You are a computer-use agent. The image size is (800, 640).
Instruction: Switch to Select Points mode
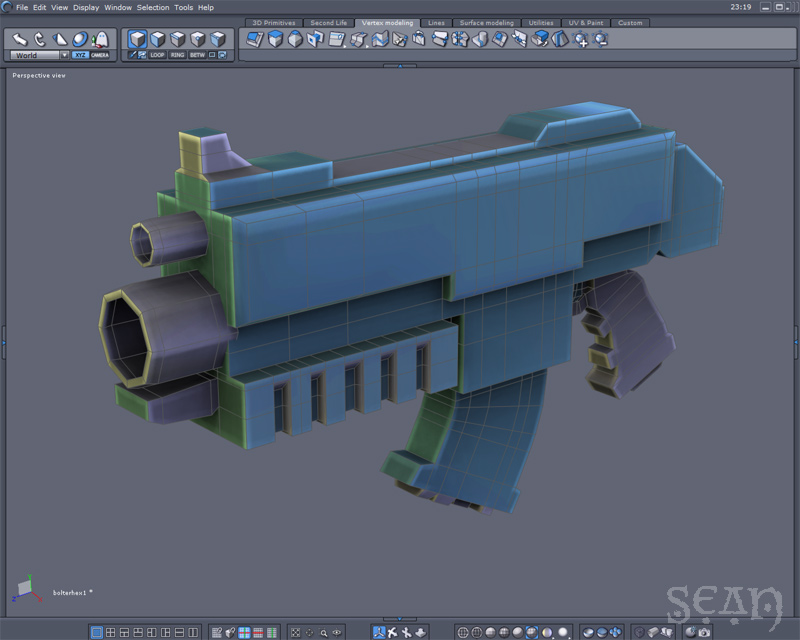click(197, 39)
